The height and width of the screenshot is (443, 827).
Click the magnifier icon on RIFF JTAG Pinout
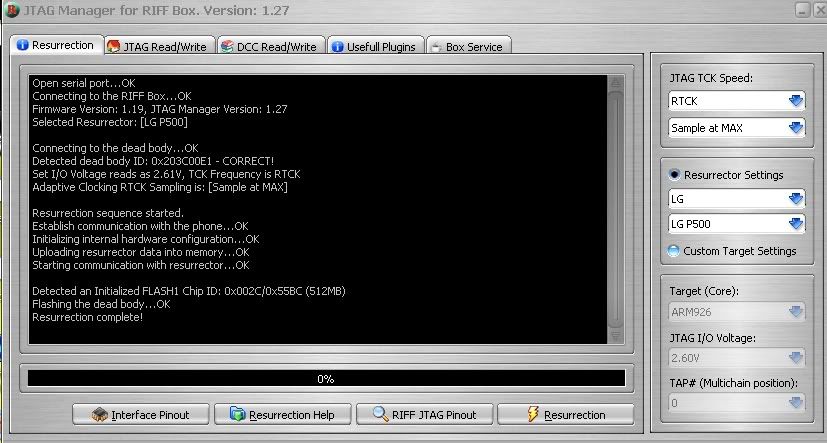pos(380,414)
